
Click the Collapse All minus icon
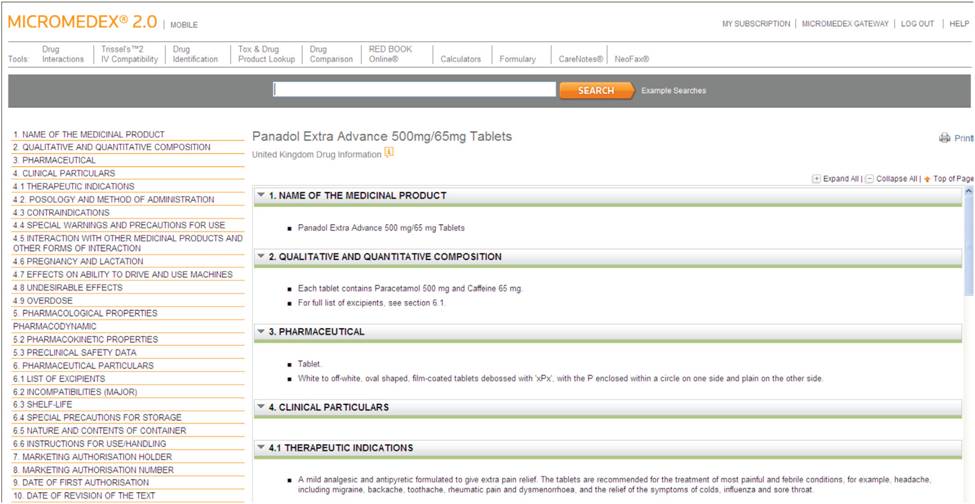point(869,179)
